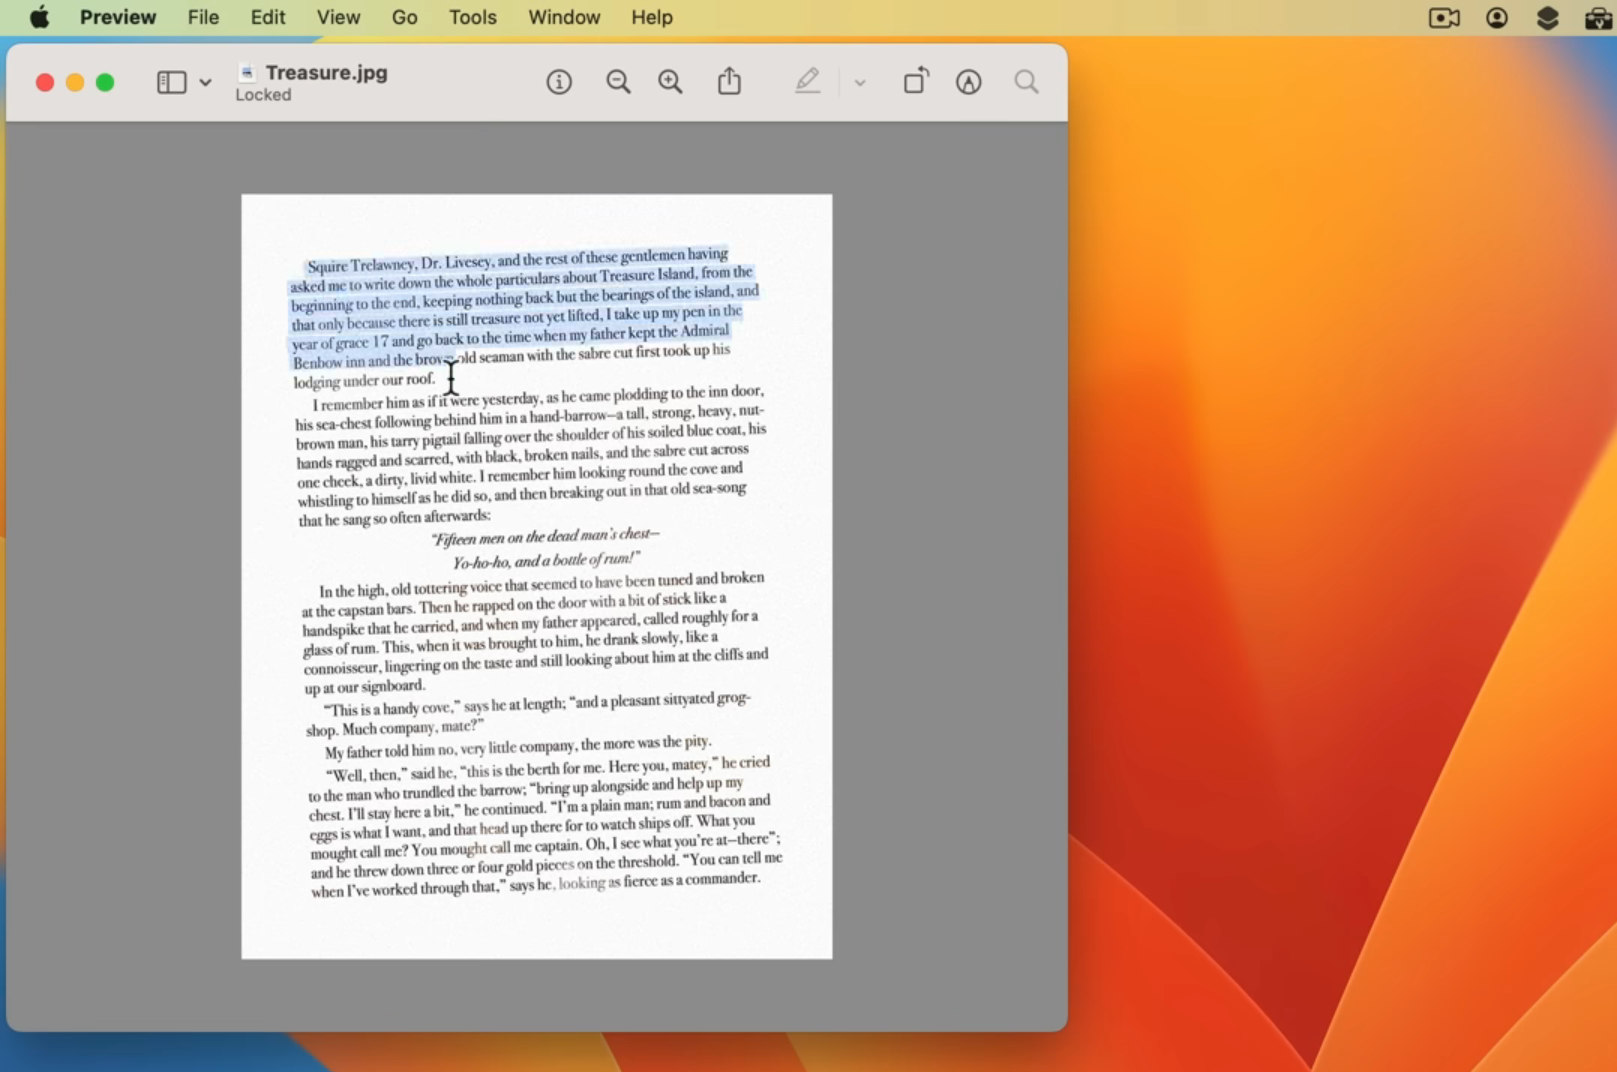Open the Edit menu
The height and width of the screenshot is (1072, 1617).
tap(268, 17)
